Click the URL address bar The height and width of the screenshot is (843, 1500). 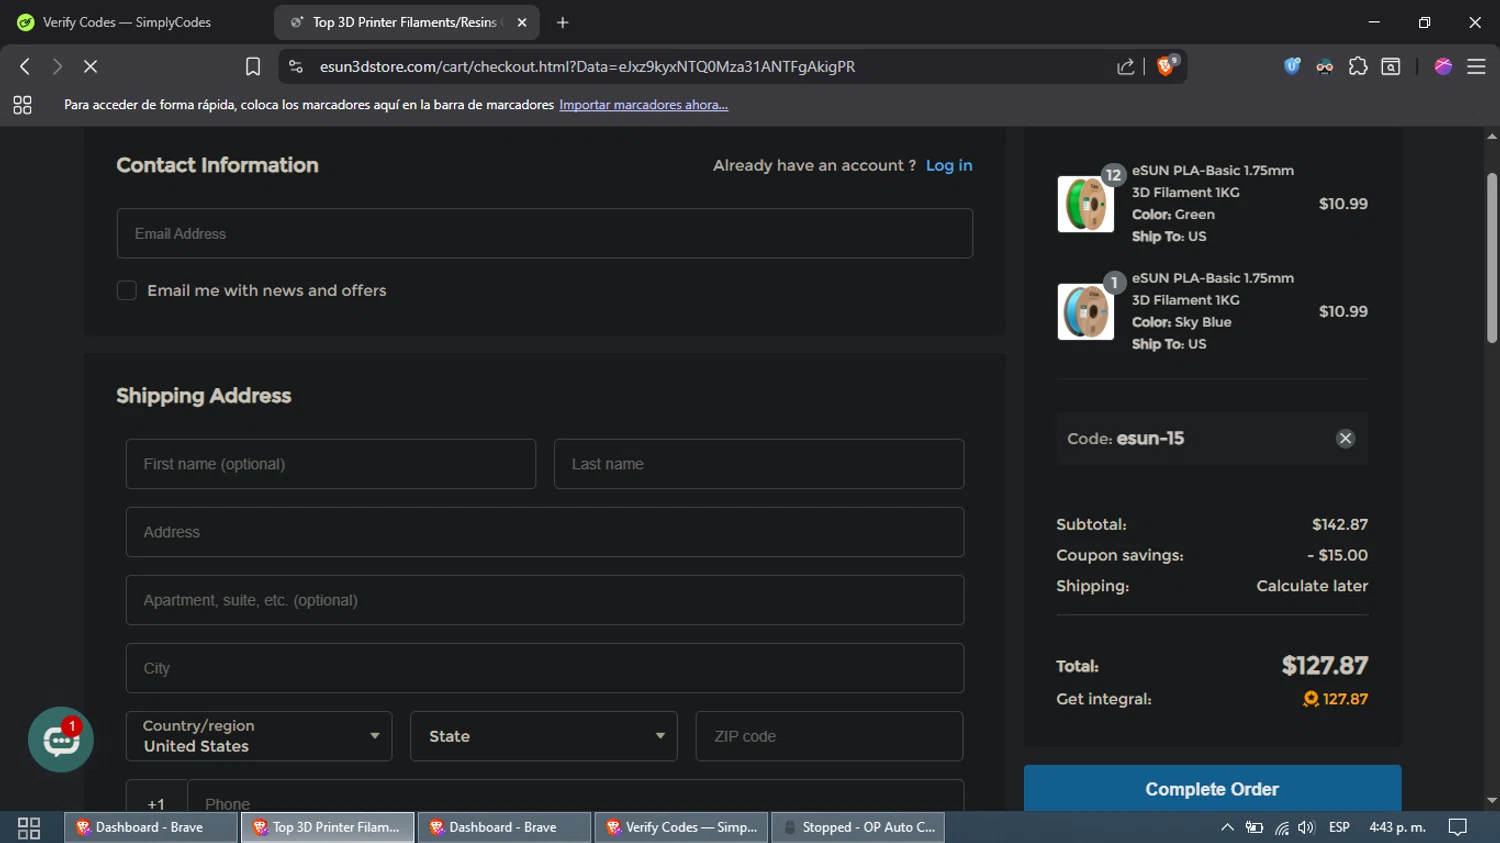coord(700,66)
